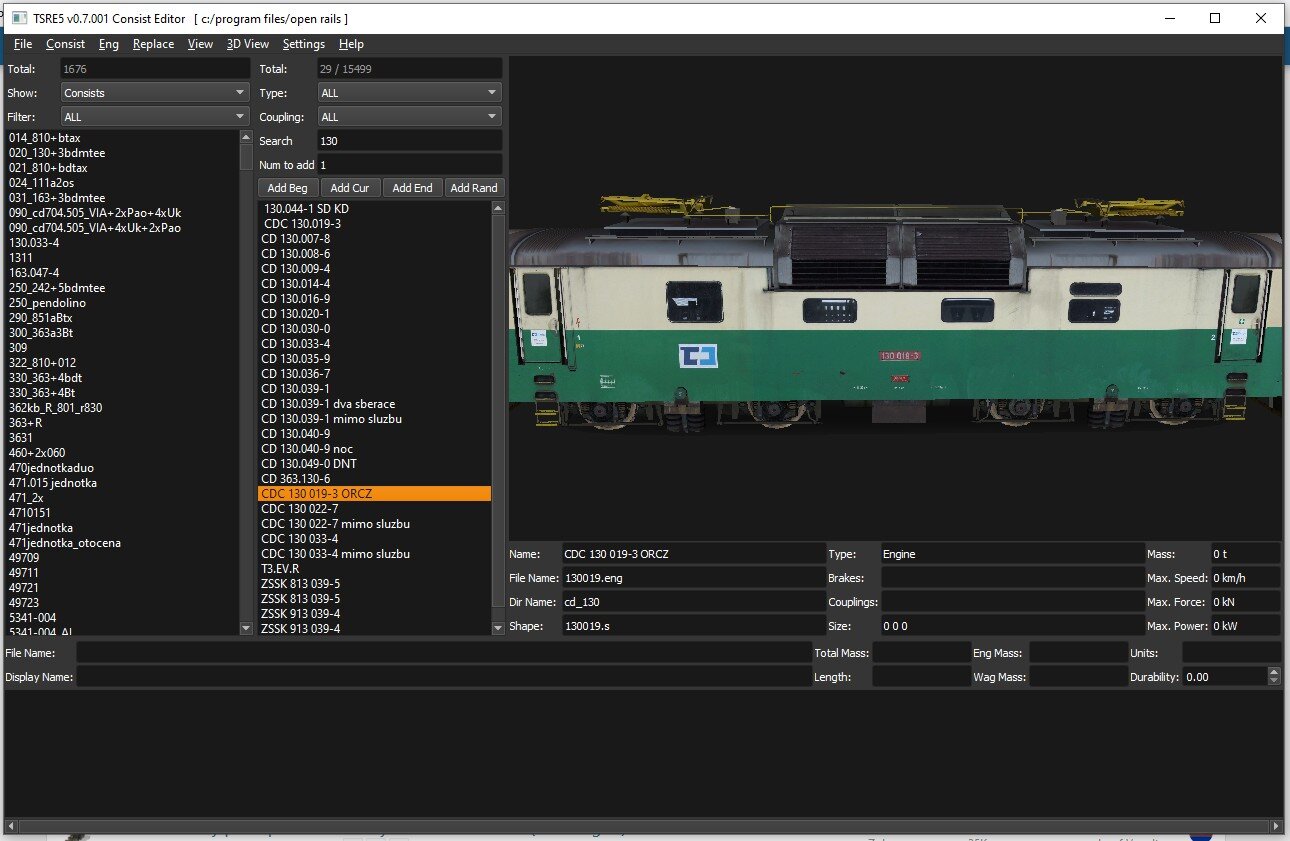Decrease the Durability value with down arrow

pyautogui.click(x=1273, y=681)
